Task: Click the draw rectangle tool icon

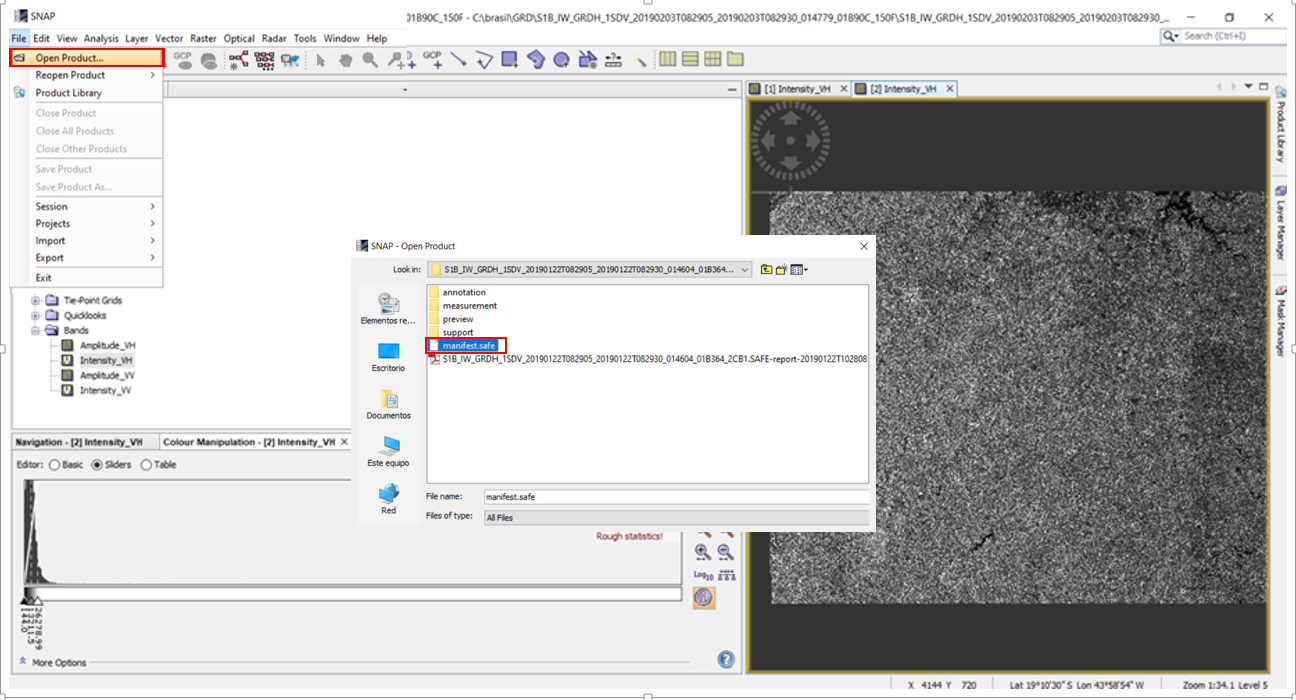Action: coord(509,60)
